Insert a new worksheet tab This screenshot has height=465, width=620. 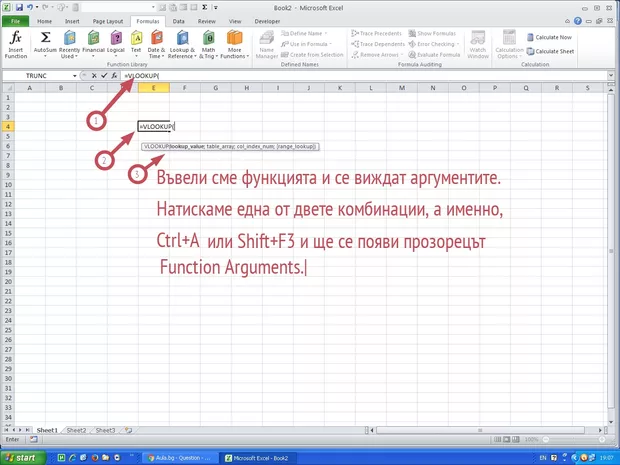[128, 430]
